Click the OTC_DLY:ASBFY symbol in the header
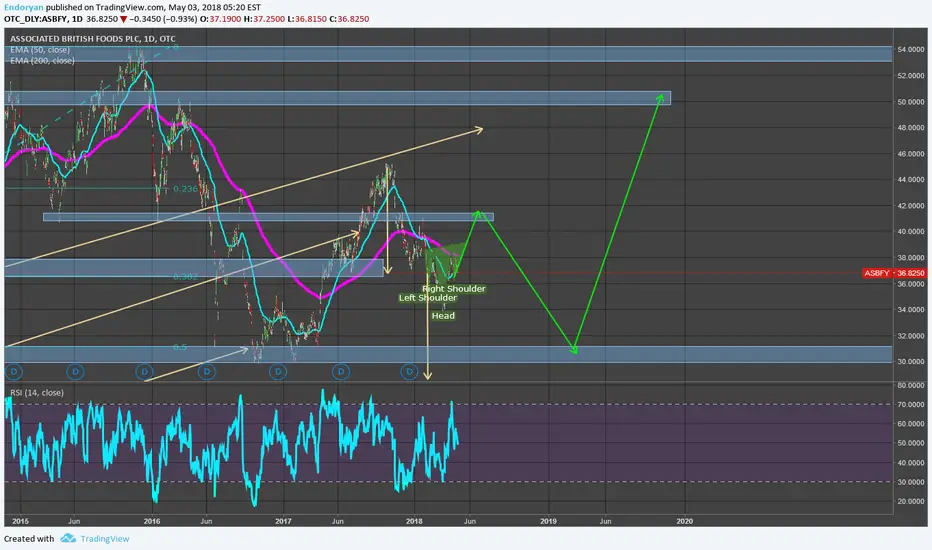The image size is (932, 550). click(35, 19)
